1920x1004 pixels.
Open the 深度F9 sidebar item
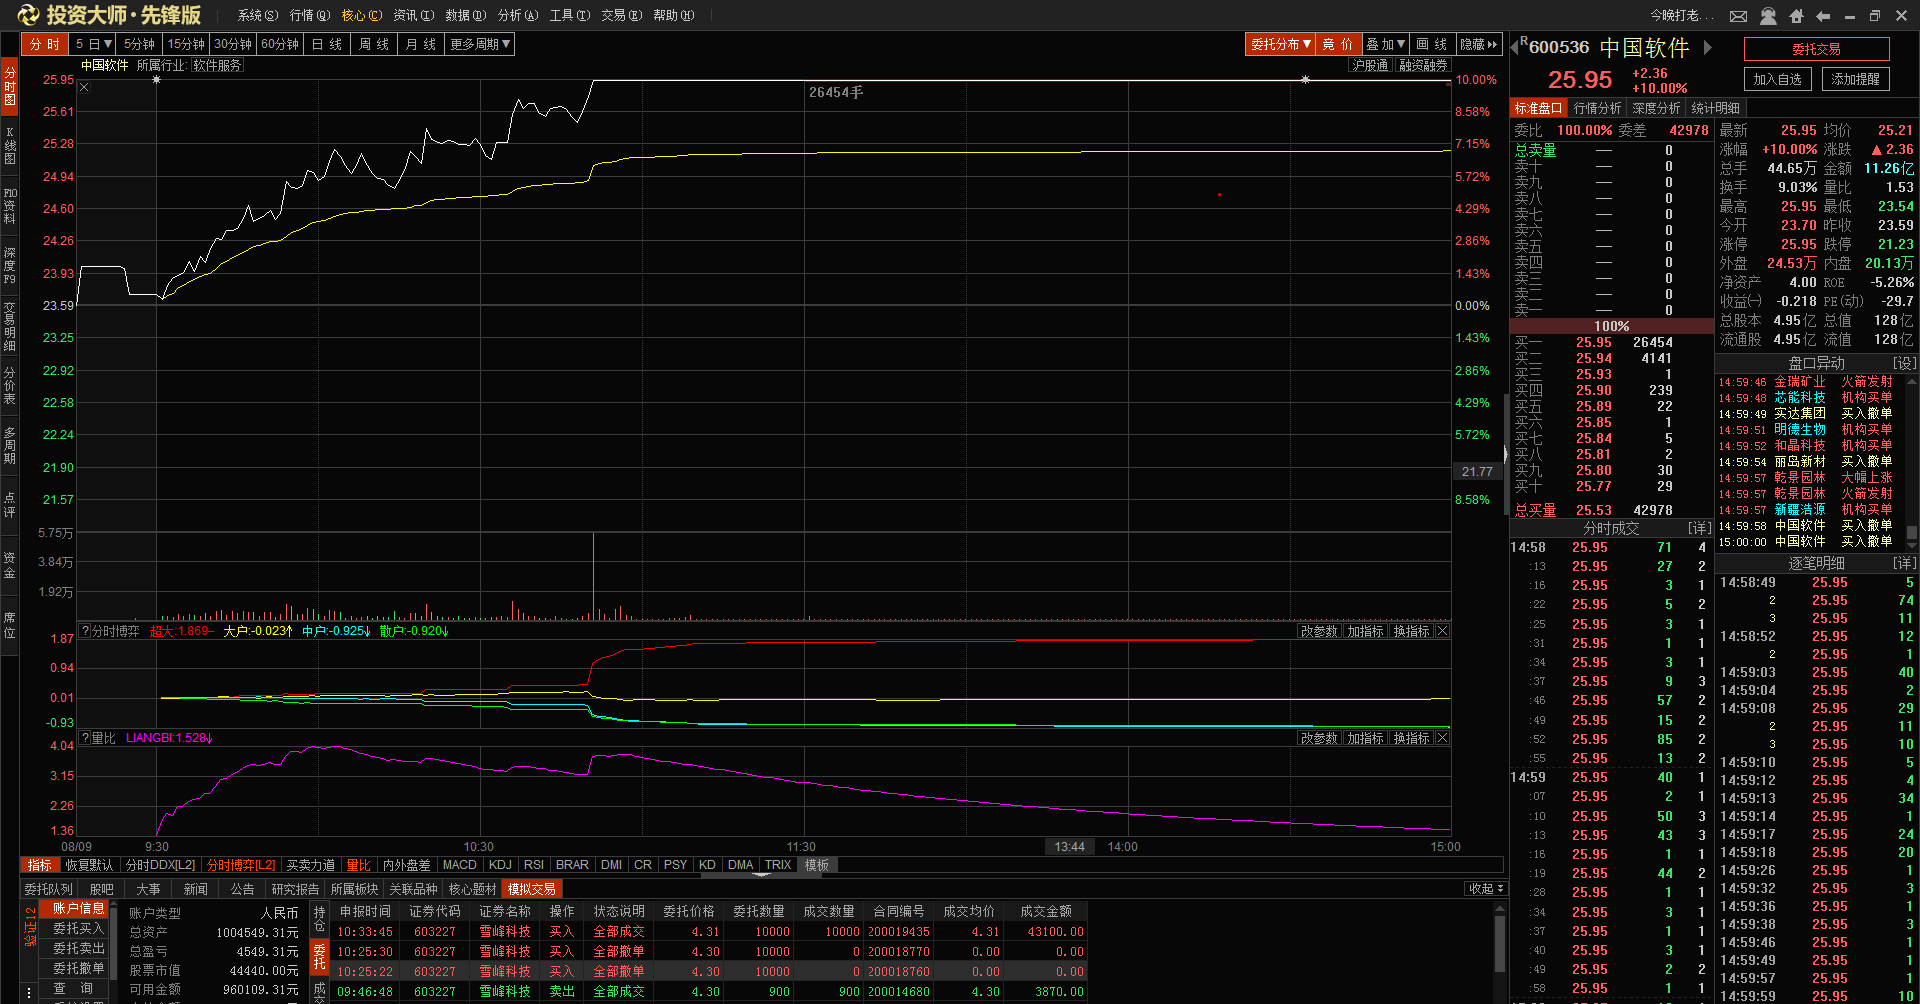(x=10, y=265)
